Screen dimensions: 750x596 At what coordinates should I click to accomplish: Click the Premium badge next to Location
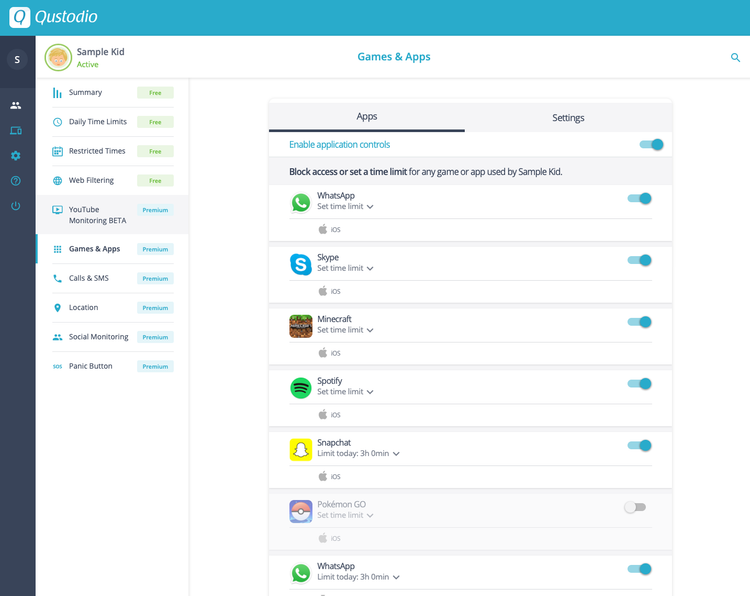pos(155,308)
